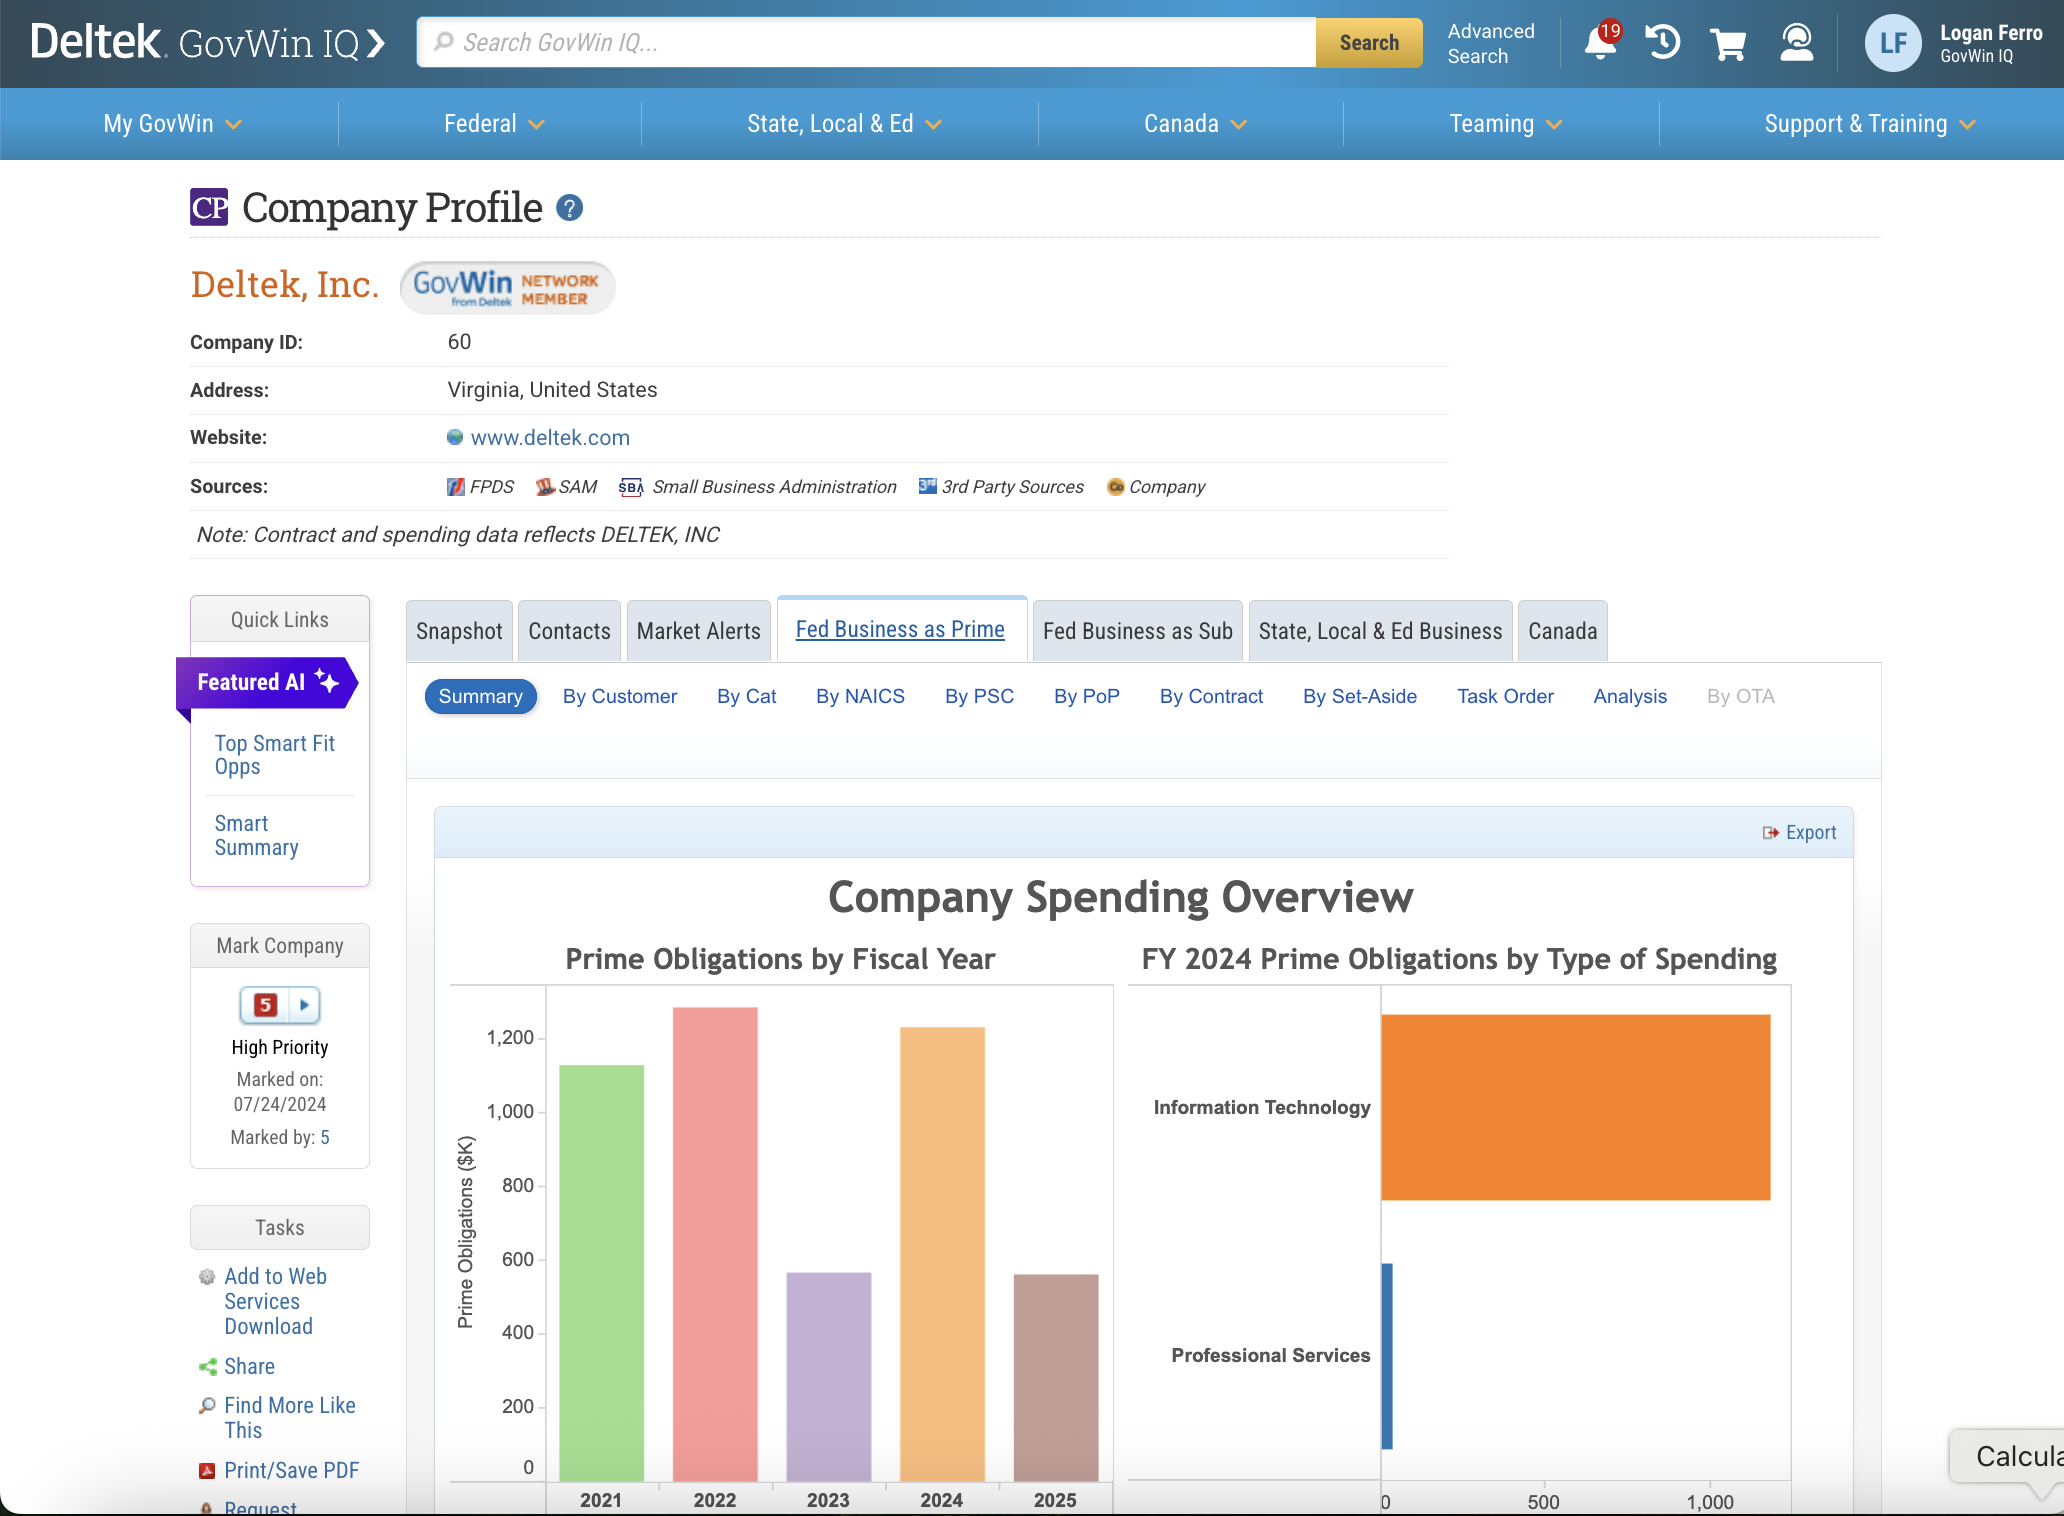The width and height of the screenshot is (2064, 1516).
Task: Click the SAM source icon
Action: (x=545, y=487)
